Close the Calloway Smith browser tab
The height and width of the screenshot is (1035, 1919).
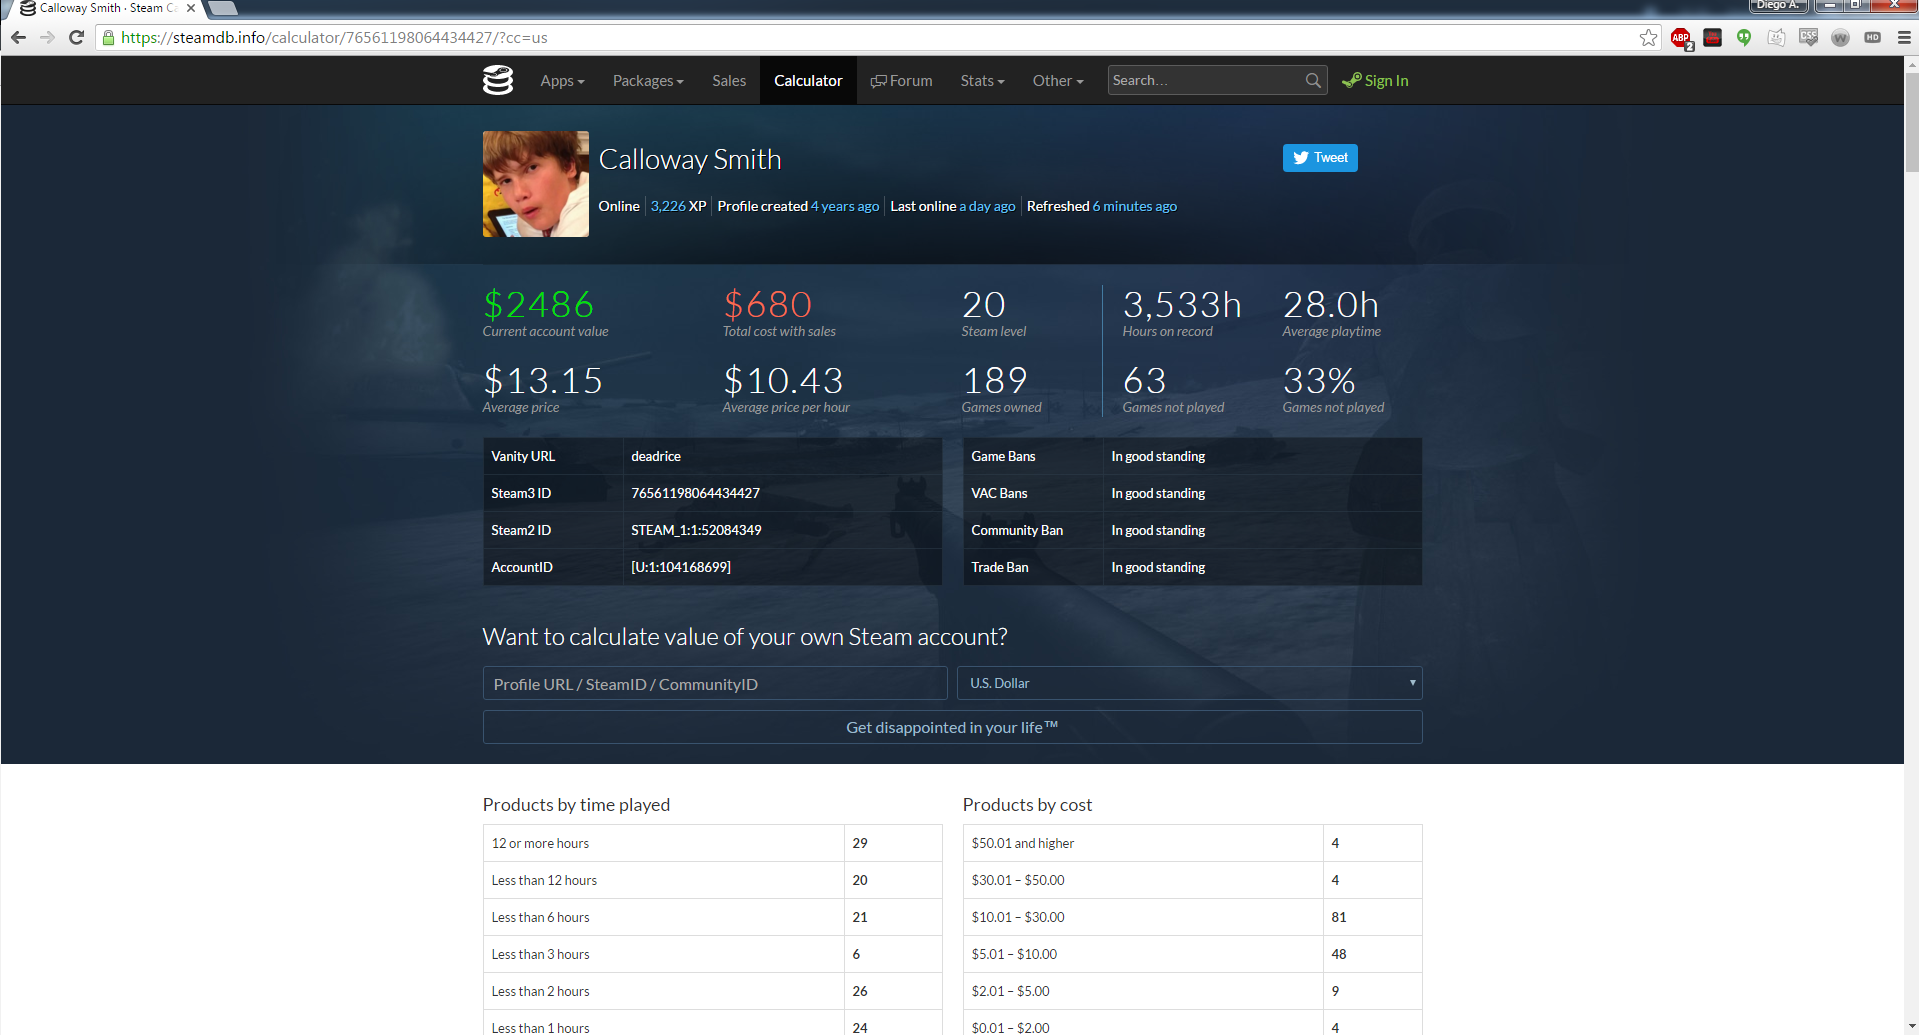(191, 8)
